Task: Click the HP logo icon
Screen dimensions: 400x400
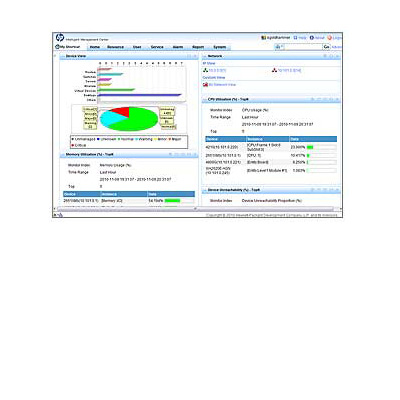Action: click(x=60, y=37)
